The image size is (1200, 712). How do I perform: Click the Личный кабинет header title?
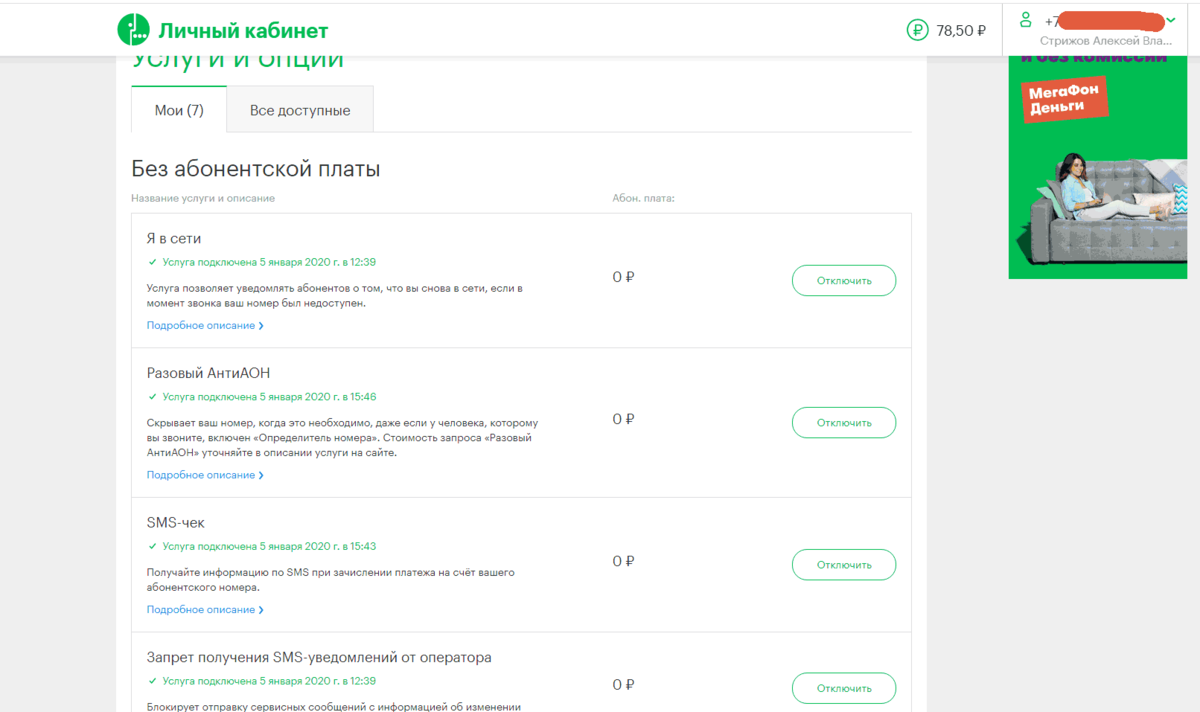(243, 31)
